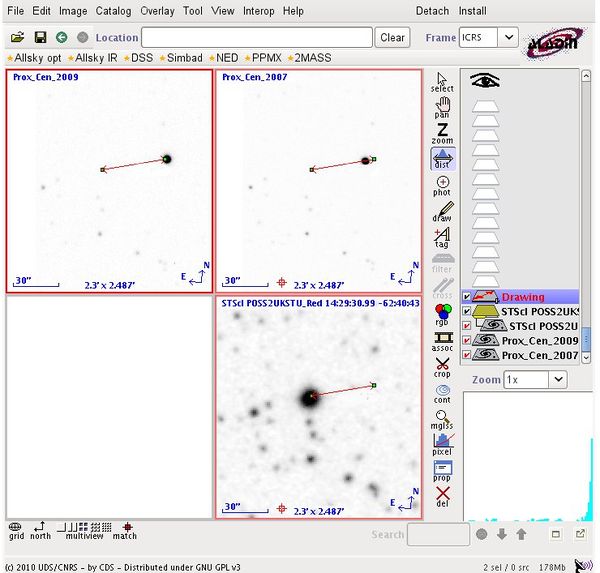
Task: Open the cont contour tool
Action: (442, 393)
